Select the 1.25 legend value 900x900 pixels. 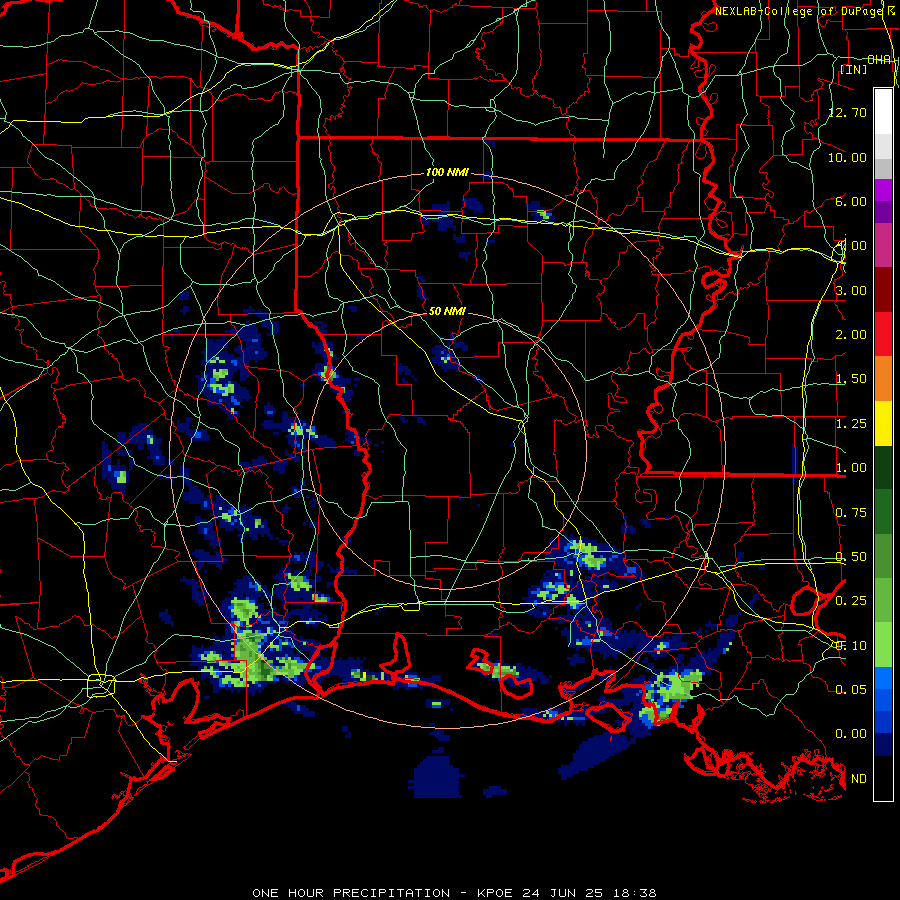coord(851,424)
